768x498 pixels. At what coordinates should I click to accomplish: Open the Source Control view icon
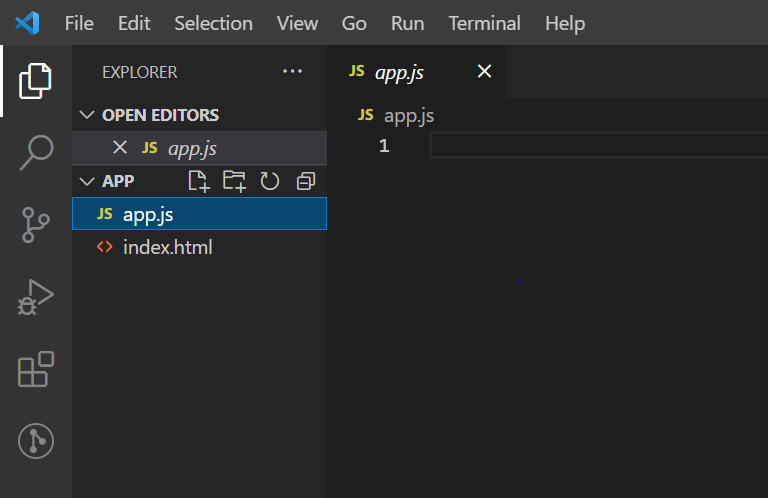pos(36,225)
